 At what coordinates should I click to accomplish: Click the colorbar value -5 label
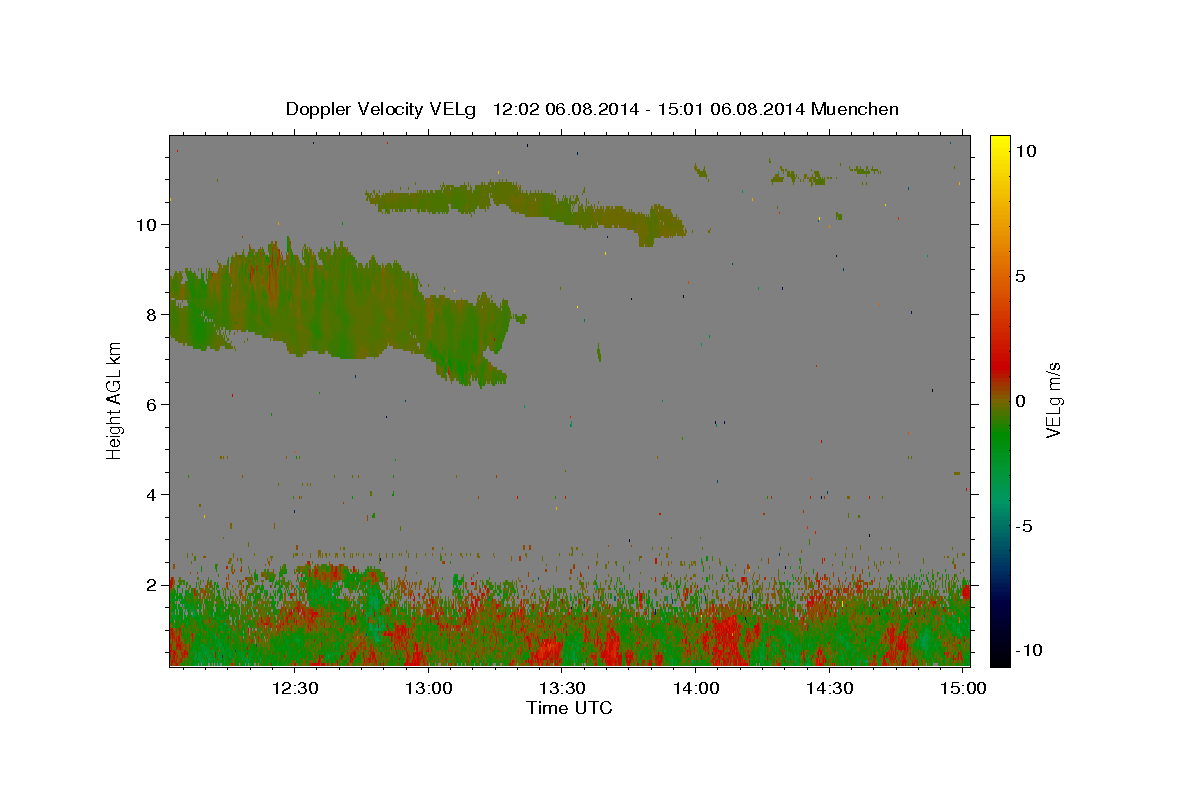(1024, 526)
